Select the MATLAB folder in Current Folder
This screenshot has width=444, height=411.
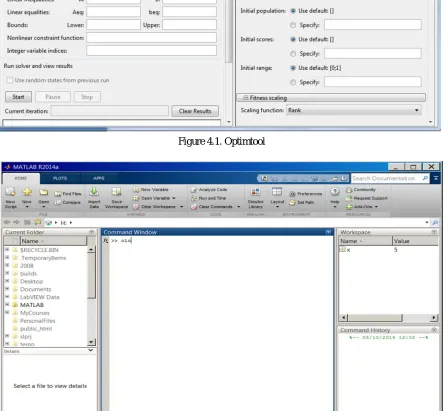click(32, 305)
